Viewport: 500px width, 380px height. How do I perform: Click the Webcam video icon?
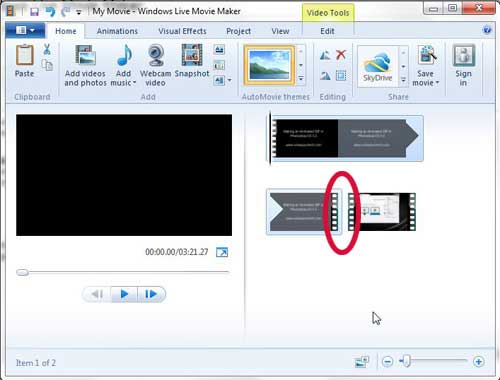click(x=156, y=55)
